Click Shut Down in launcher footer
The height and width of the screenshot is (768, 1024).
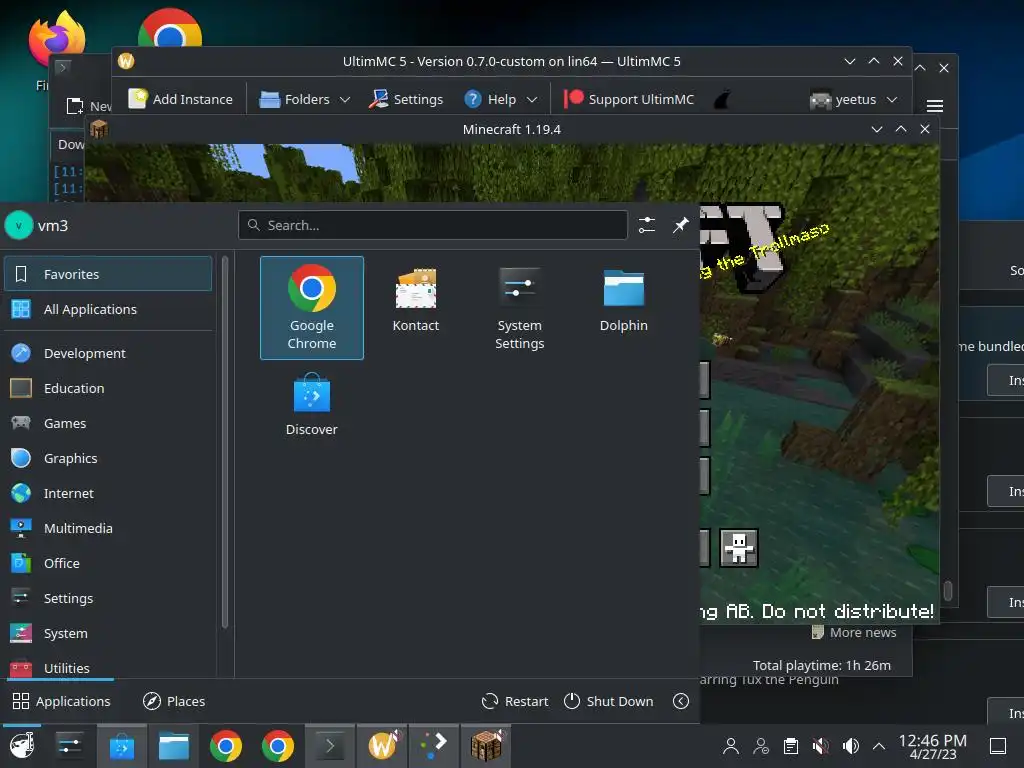click(608, 701)
